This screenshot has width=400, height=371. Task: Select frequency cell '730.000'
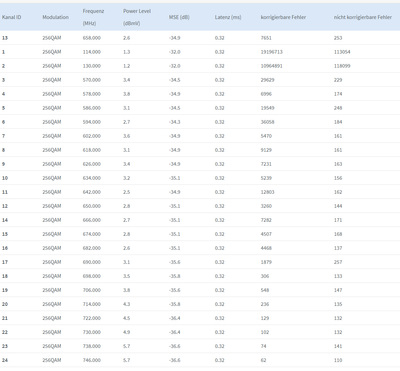(x=92, y=332)
